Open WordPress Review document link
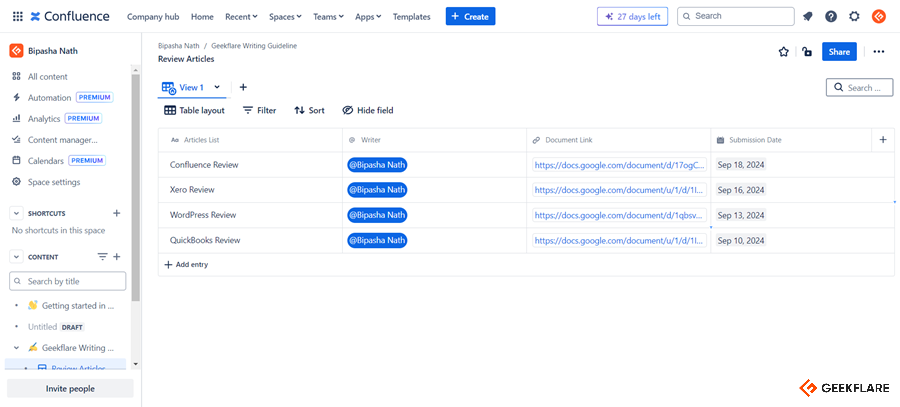Image resolution: width=900 pixels, height=407 pixels. click(619, 215)
